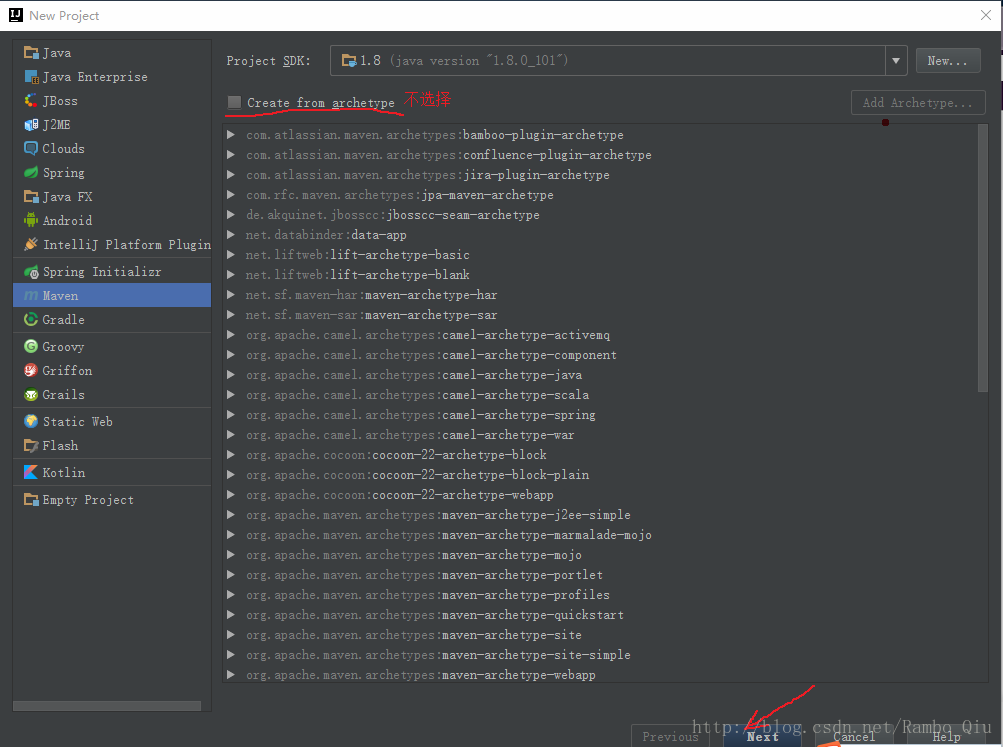Click the Spring leaf icon
1003x747 pixels.
click(31, 173)
